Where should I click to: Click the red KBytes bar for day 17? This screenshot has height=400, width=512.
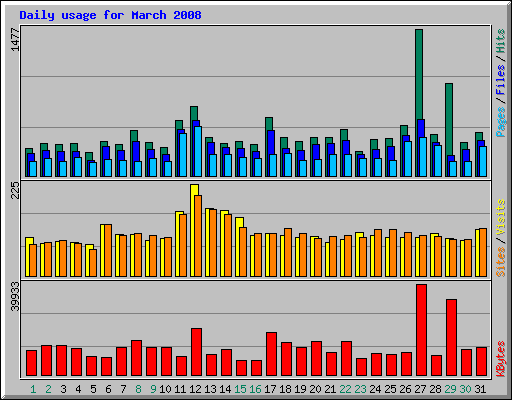(x=271, y=354)
